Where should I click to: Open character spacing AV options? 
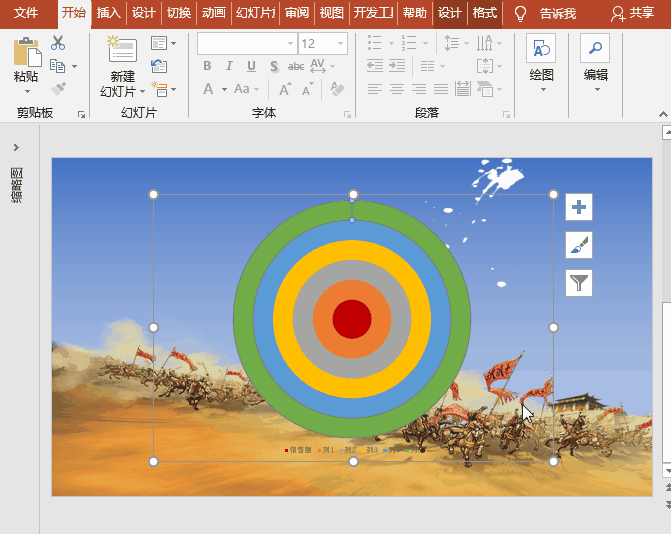tap(322, 66)
